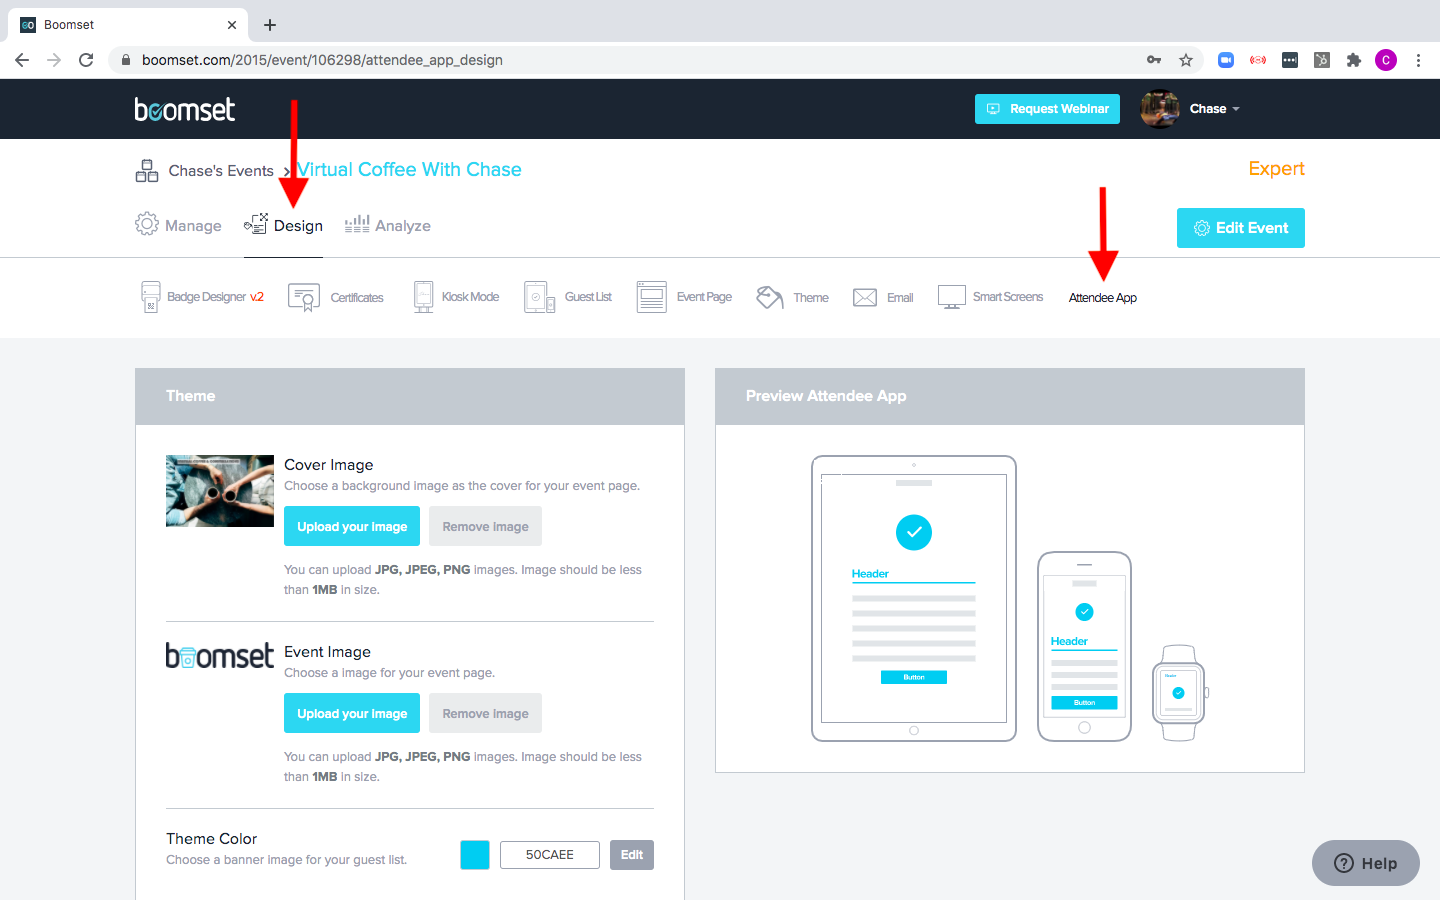Open Chase's Events breadcrumb link
Viewport: 1440px width, 900px height.
point(221,171)
